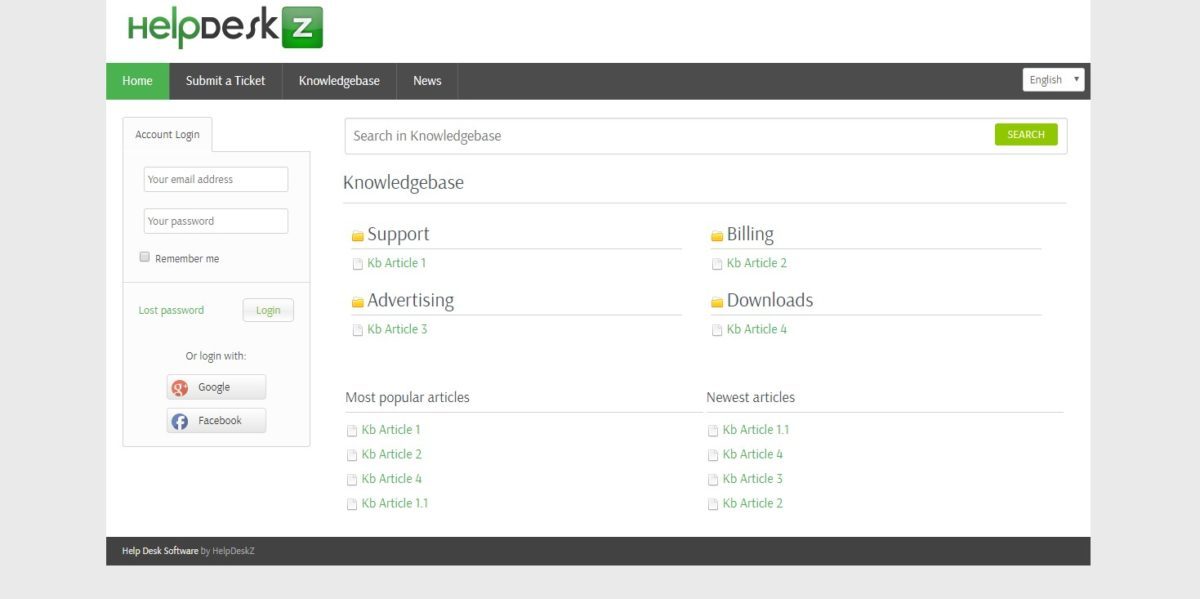Click the article icon next to Kb Article 4
This screenshot has width=1200, height=599.
[716, 329]
